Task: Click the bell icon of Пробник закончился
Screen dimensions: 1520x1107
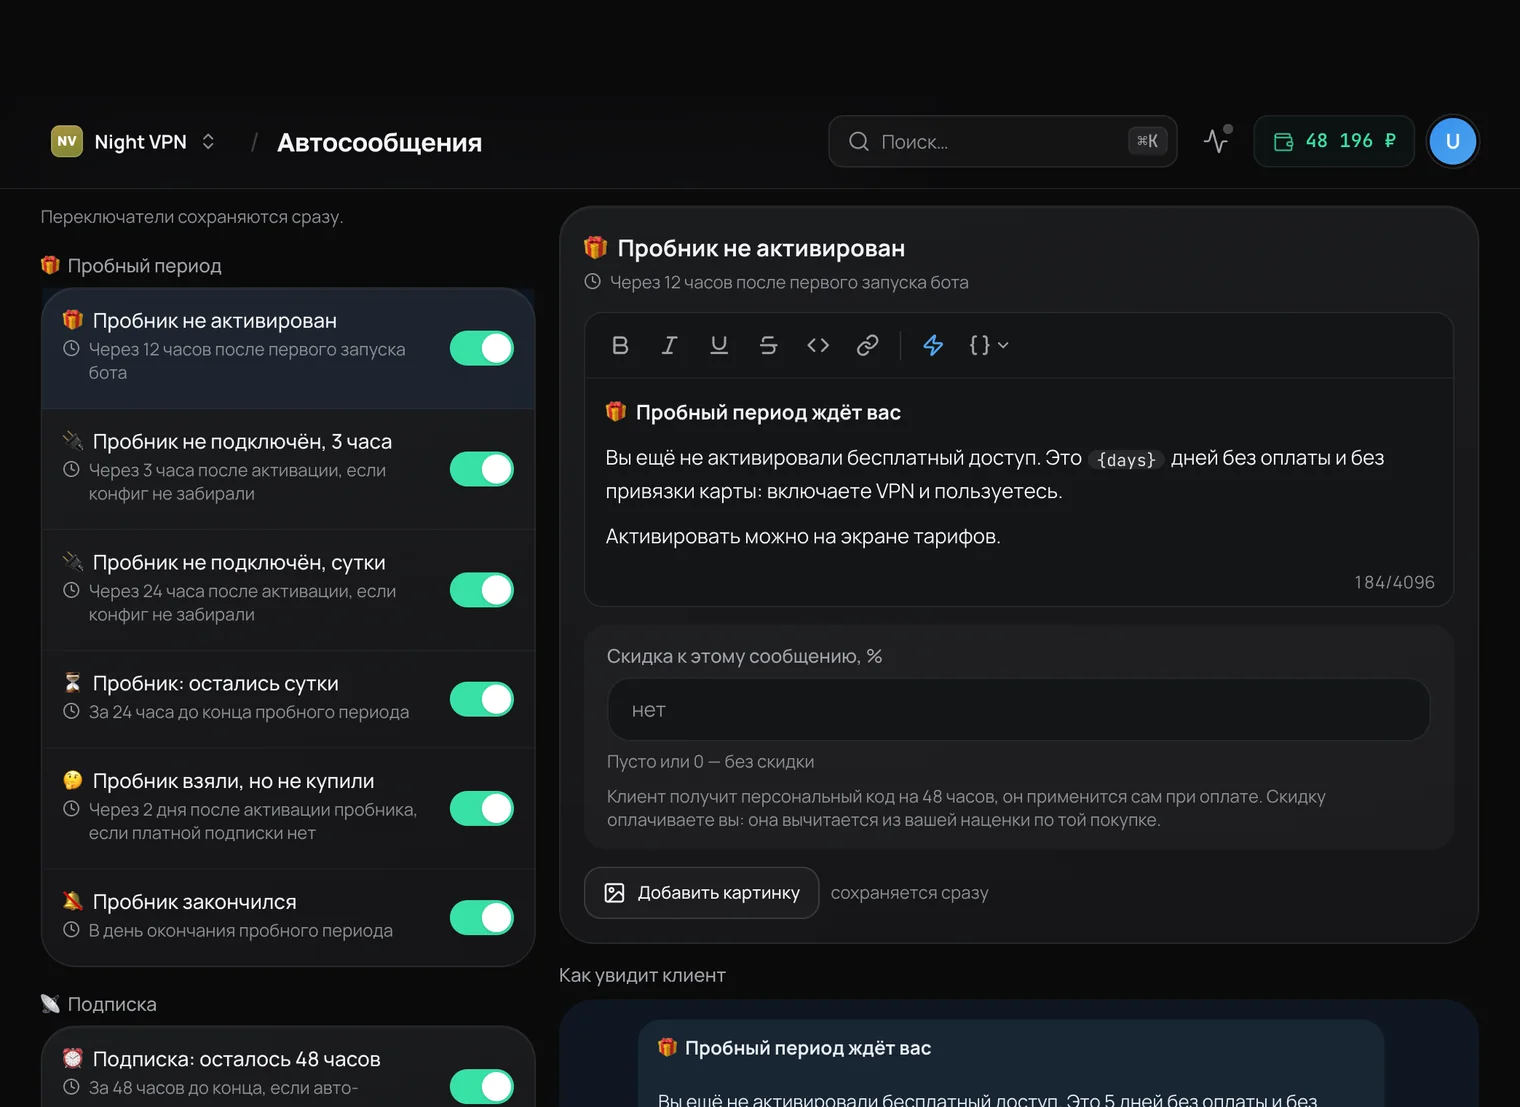Action: pos(72,901)
